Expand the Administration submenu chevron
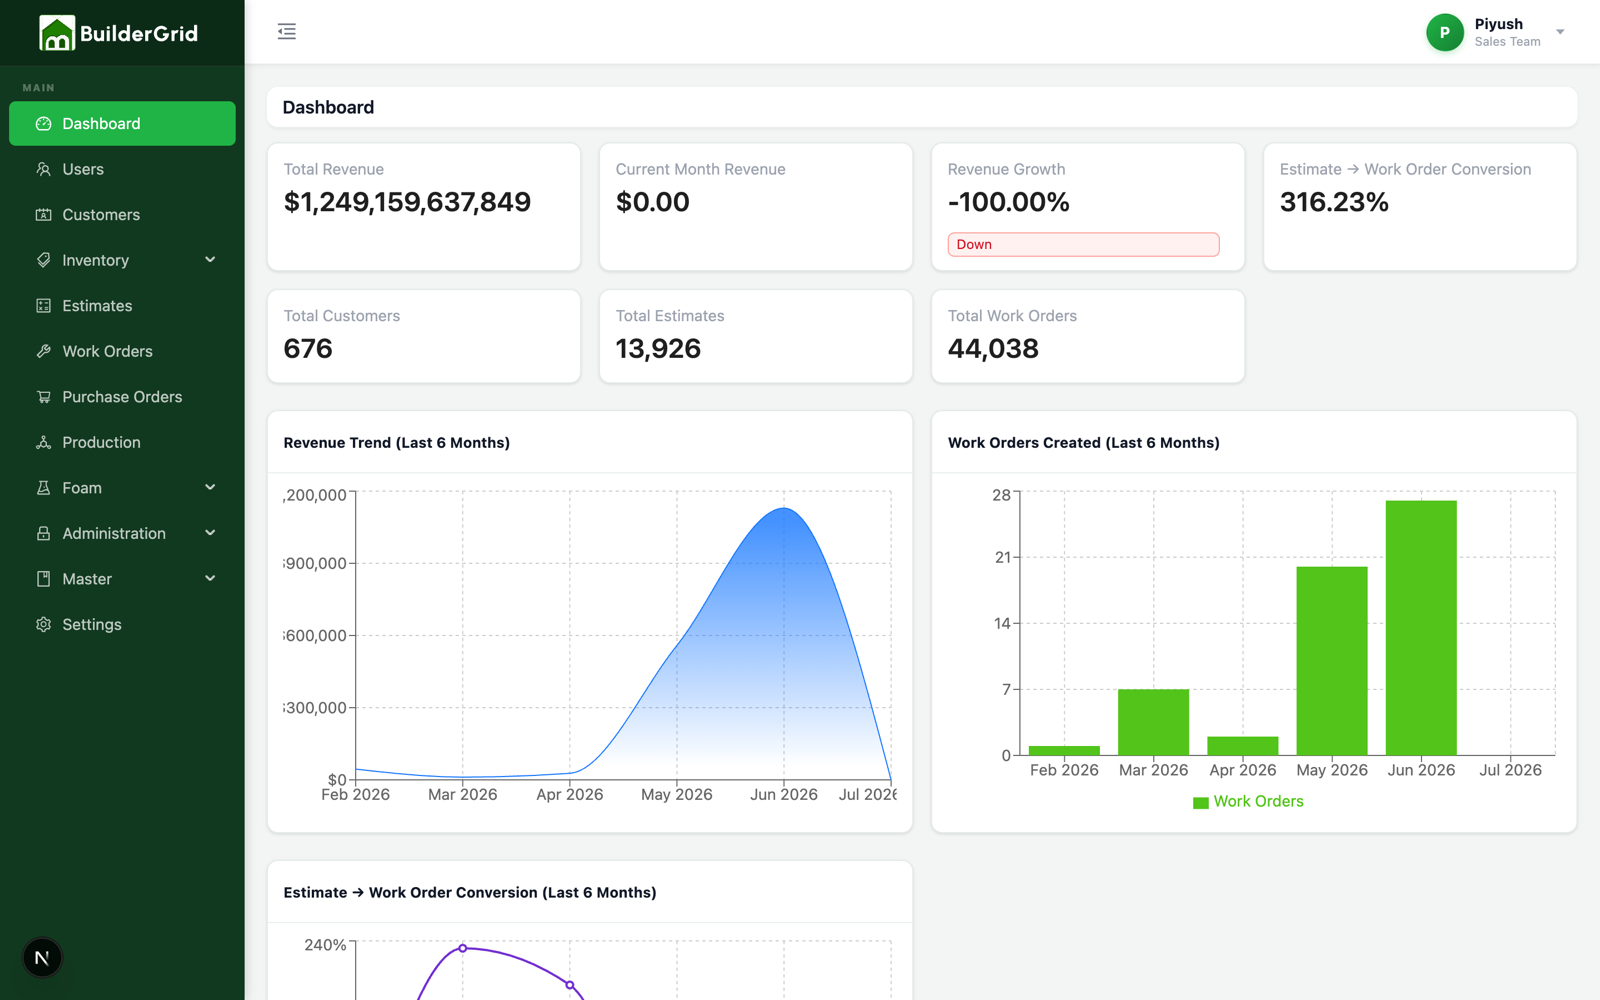1600x1000 pixels. [x=210, y=533]
